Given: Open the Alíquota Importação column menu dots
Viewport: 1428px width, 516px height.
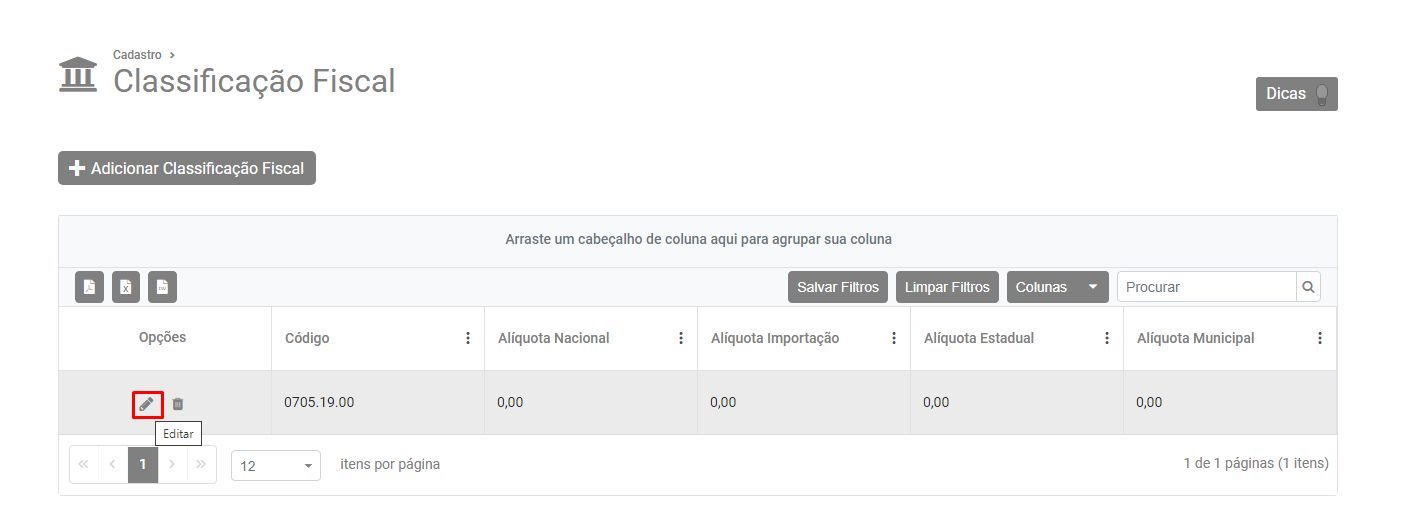Looking at the screenshot, I should [894, 338].
